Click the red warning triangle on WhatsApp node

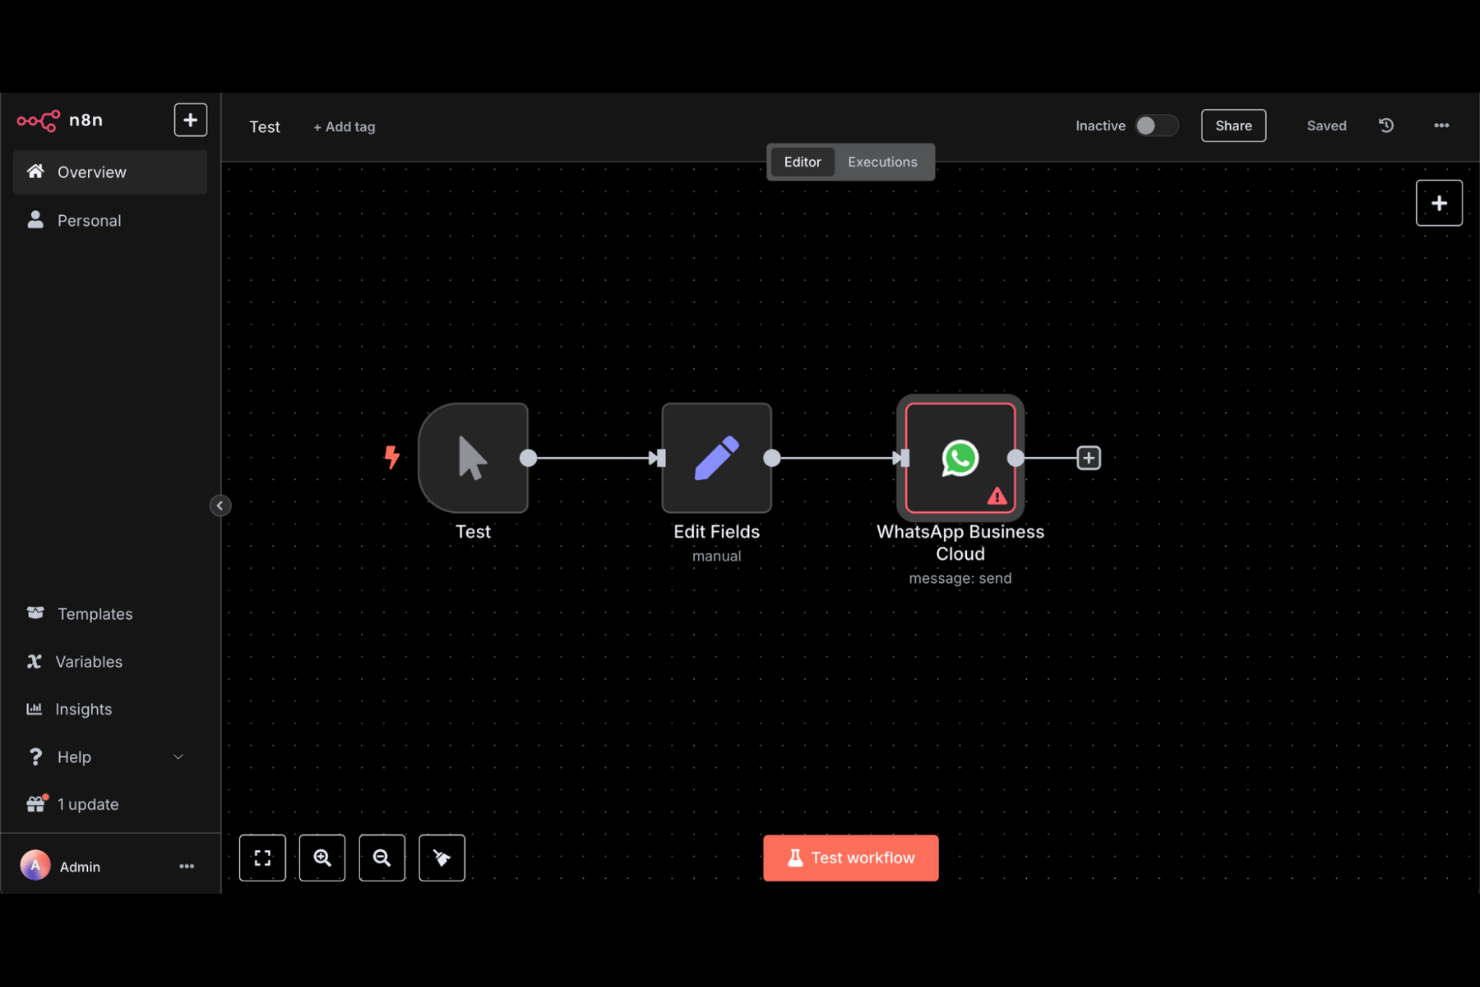pyautogui.click(x=997, y=496)
